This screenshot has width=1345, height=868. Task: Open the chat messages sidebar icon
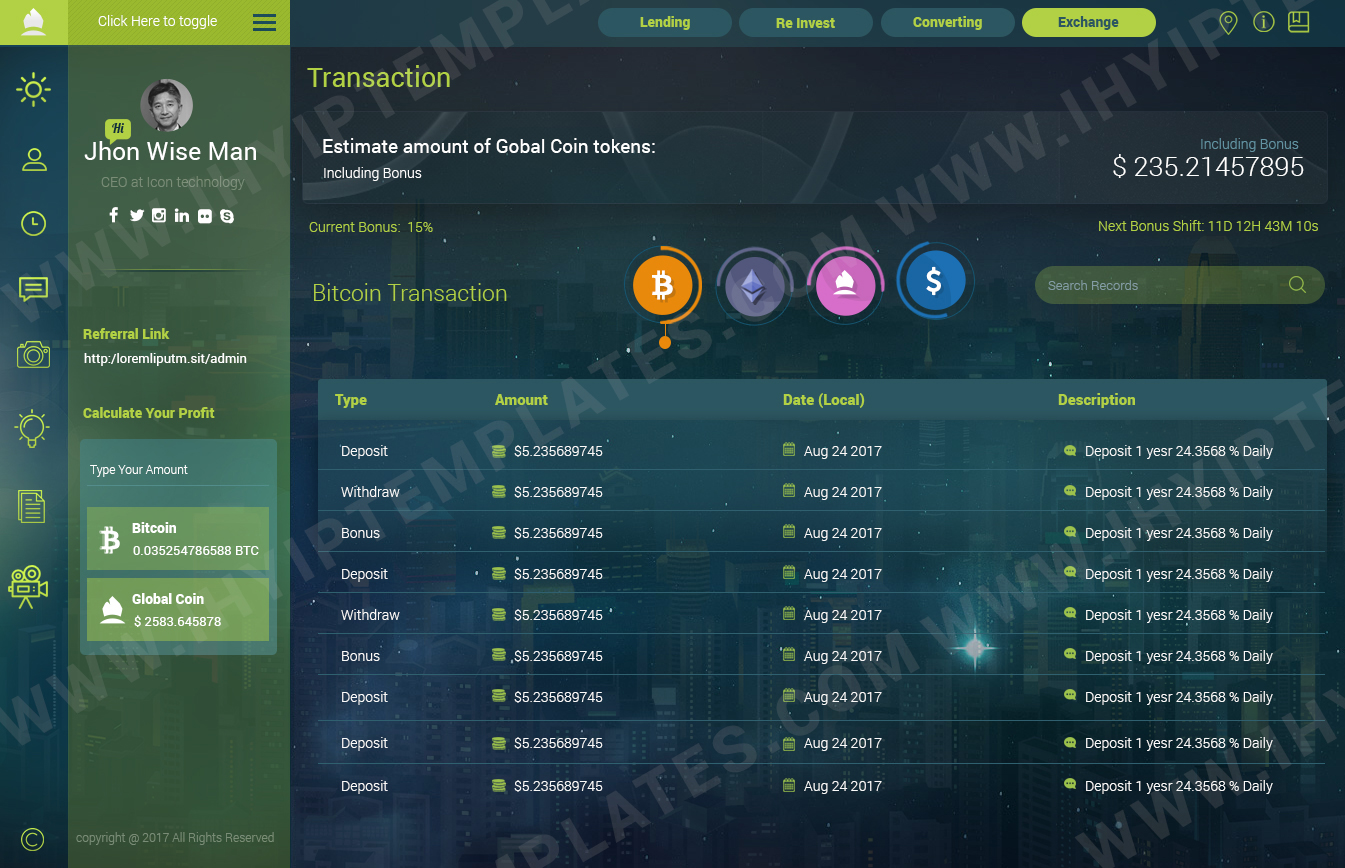(33, 289)
